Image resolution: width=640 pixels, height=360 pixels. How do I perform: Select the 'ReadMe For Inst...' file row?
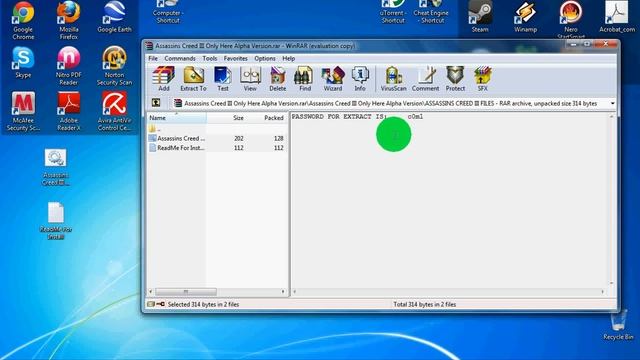coord(217,148)
